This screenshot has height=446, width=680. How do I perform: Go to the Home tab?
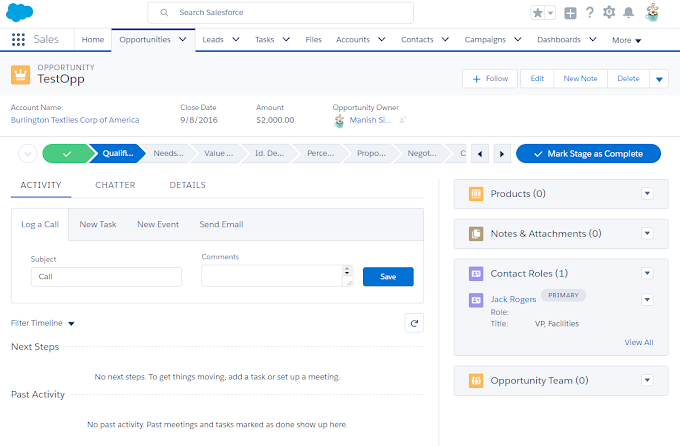point(93,39)
